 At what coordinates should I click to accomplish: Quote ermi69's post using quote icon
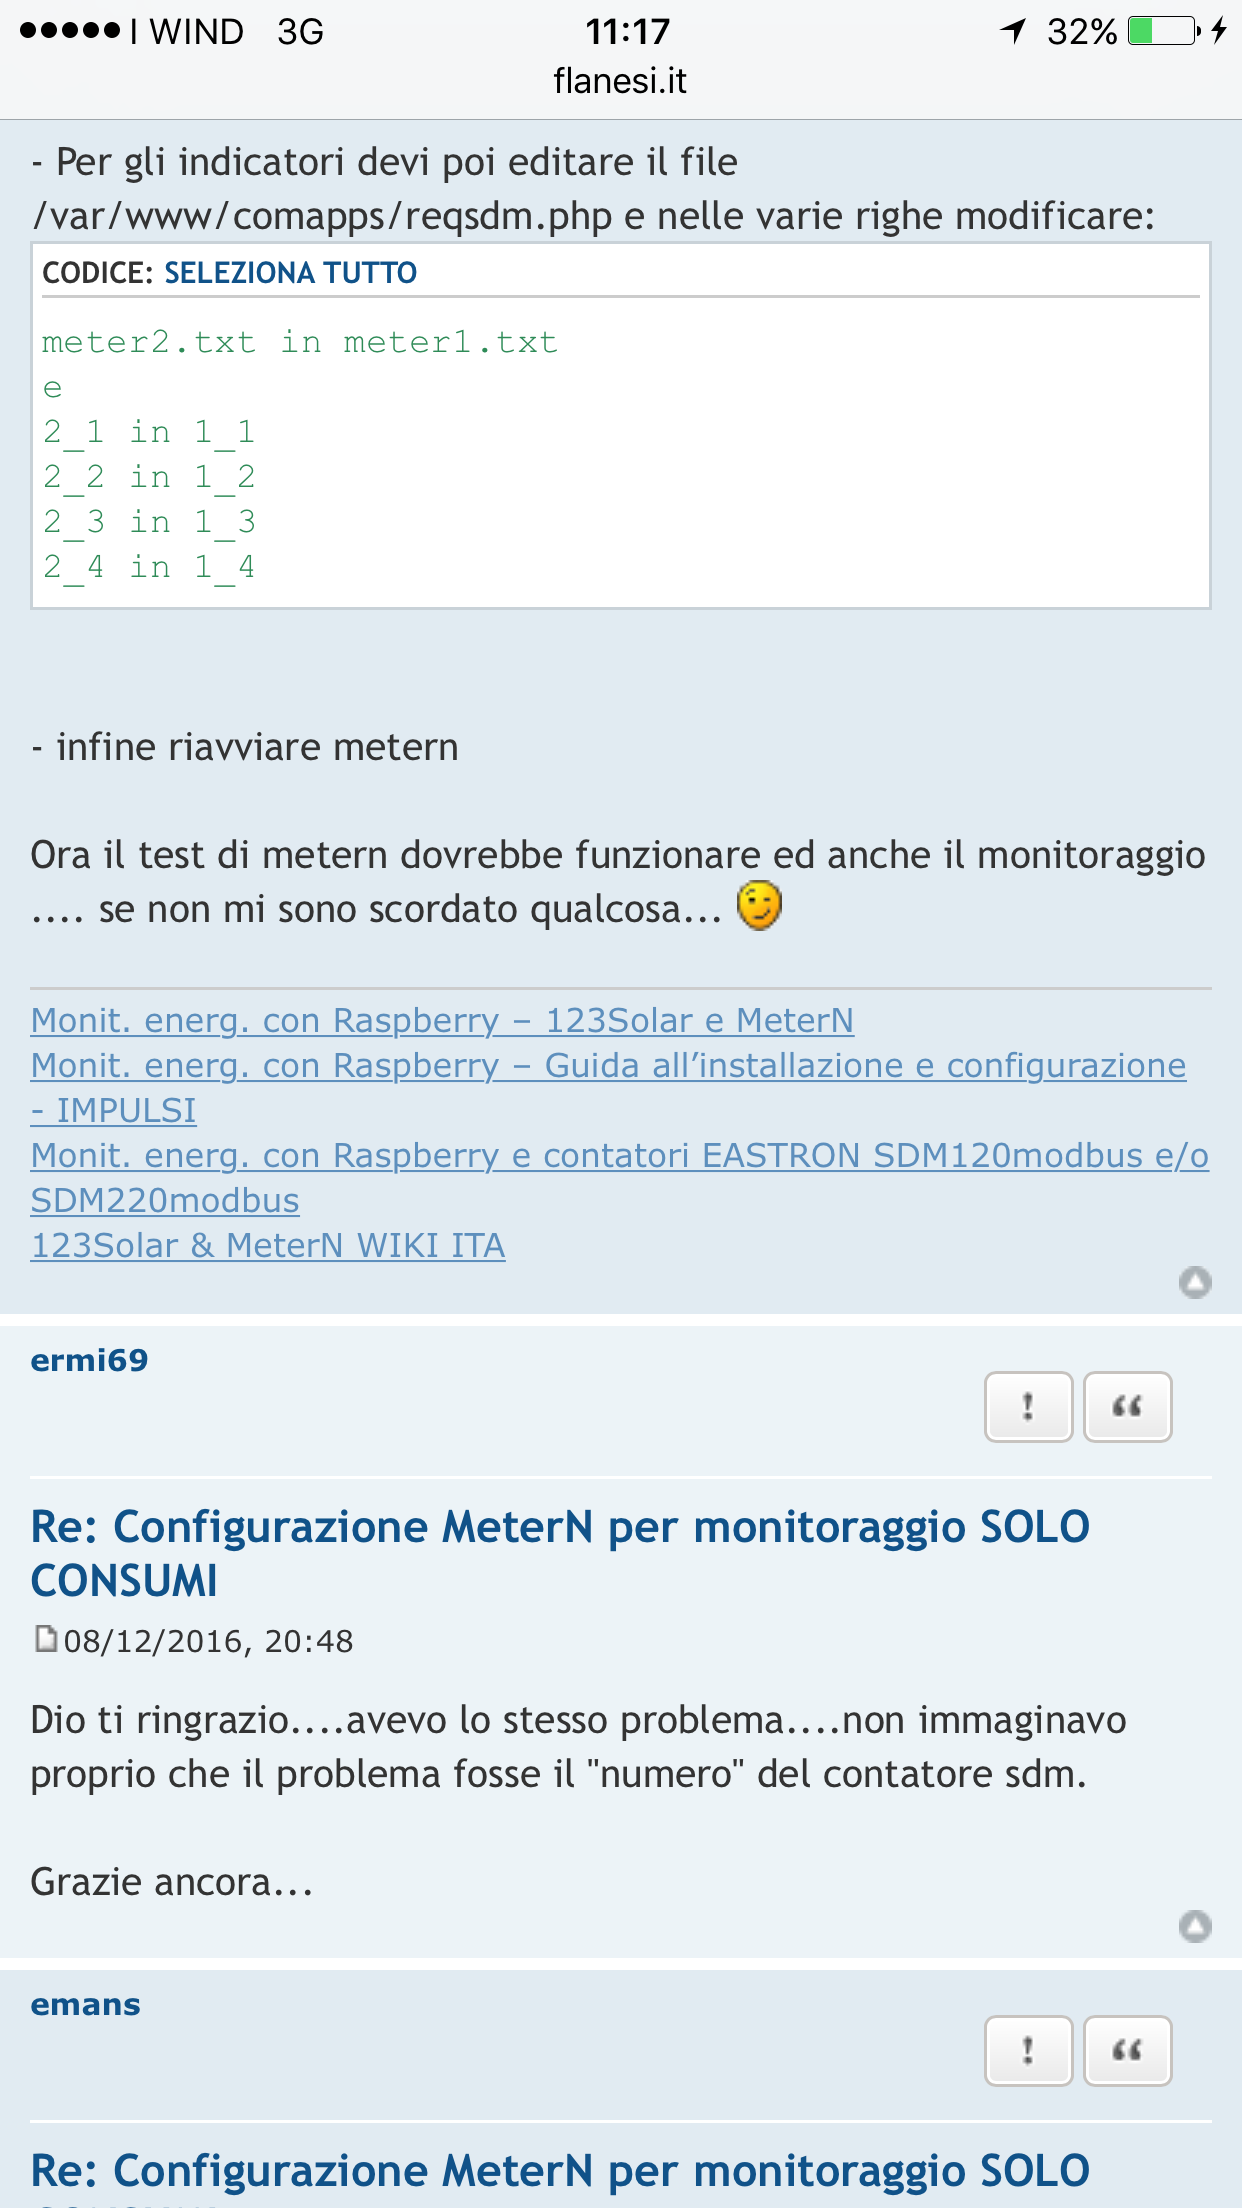1127,1407
